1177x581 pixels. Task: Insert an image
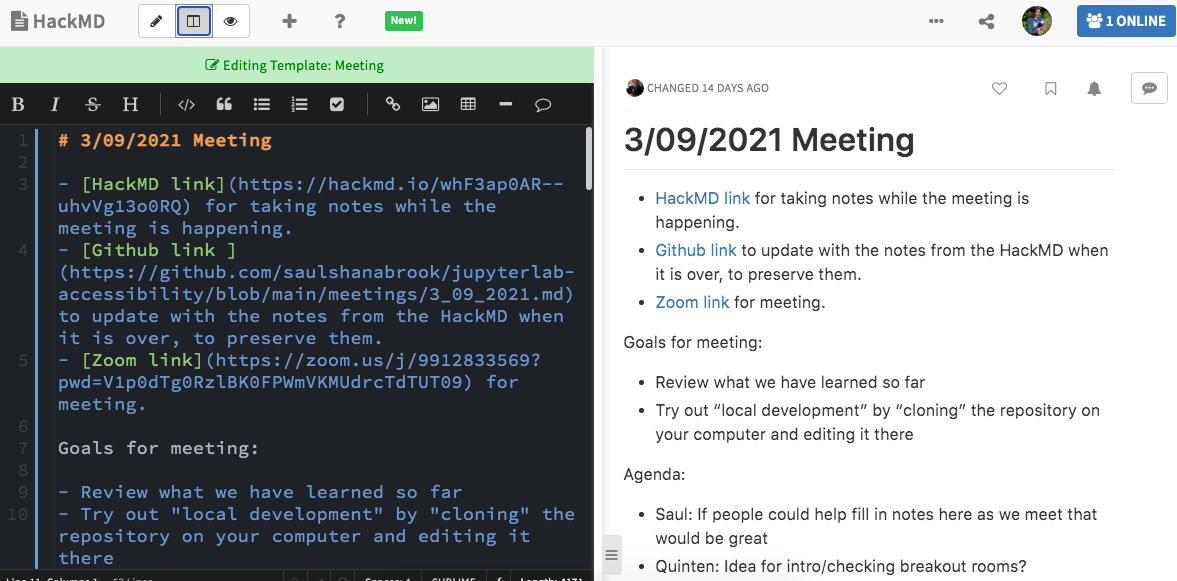point(430,104)
